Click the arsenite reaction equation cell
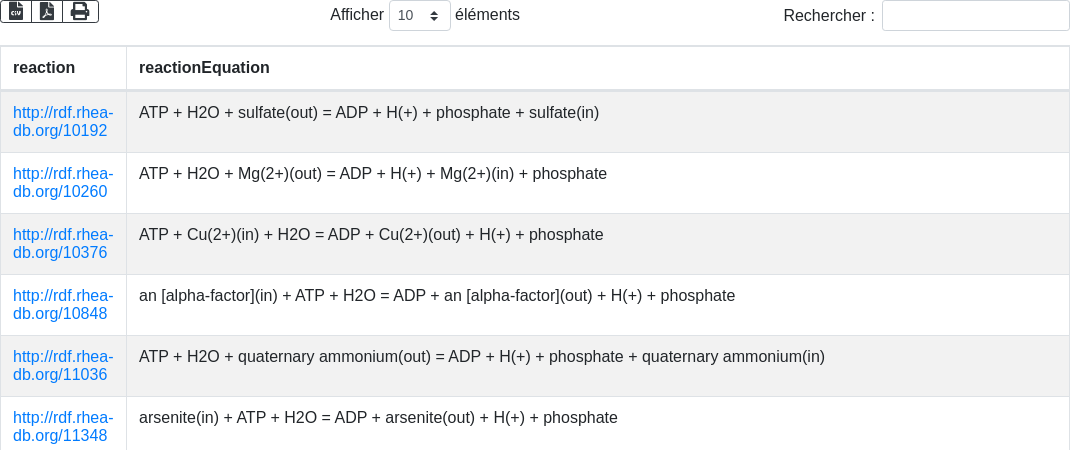1070x450 pixels. 378,418
